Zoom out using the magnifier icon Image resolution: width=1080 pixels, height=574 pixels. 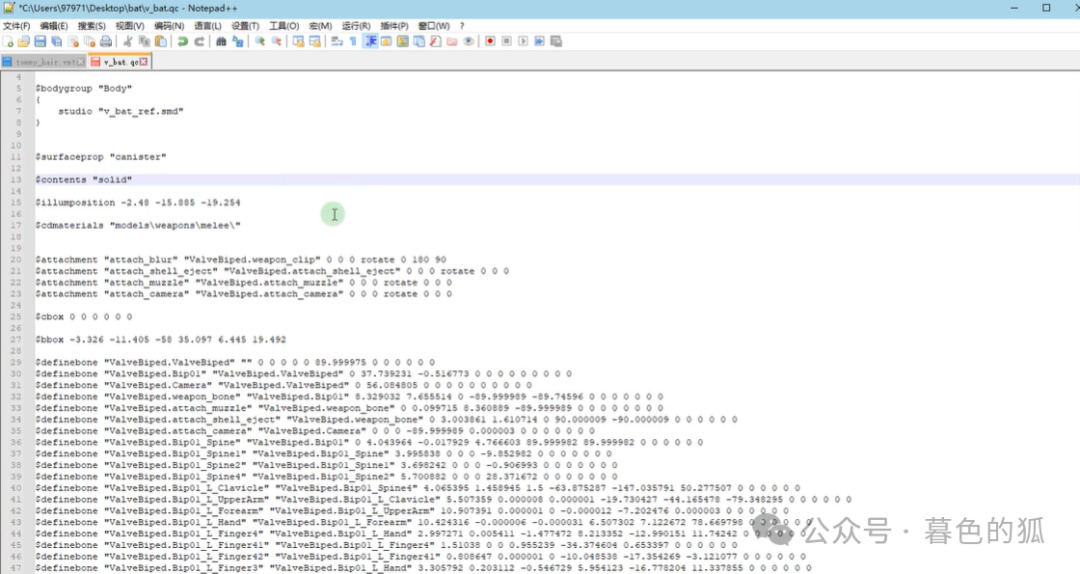click(276, 41)
